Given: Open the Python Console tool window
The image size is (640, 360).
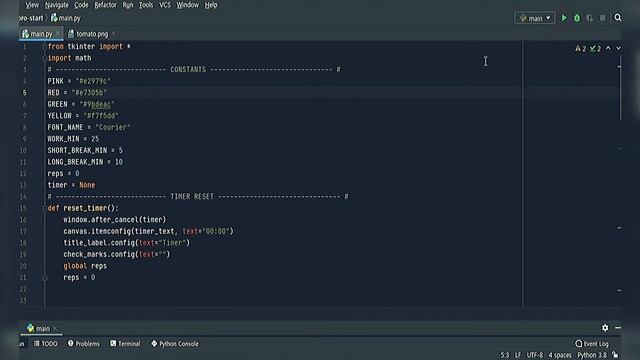Looking at the screenshot, I should (175, 344).
